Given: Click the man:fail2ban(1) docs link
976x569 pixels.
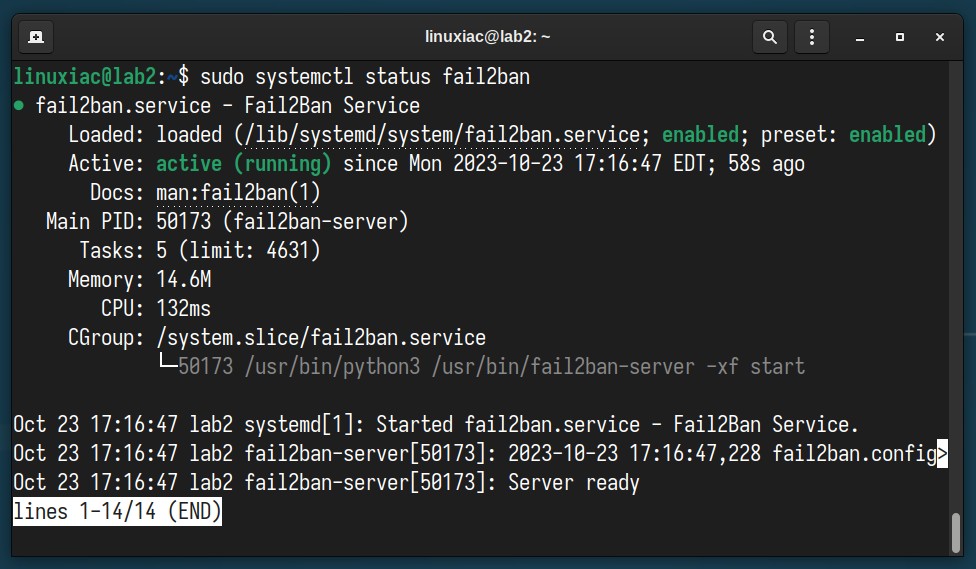Looking at the screenshot, I should click(x=238, y=192).
